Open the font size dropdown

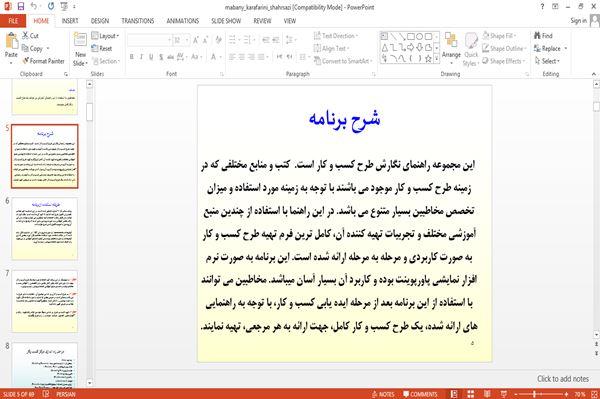187,40
